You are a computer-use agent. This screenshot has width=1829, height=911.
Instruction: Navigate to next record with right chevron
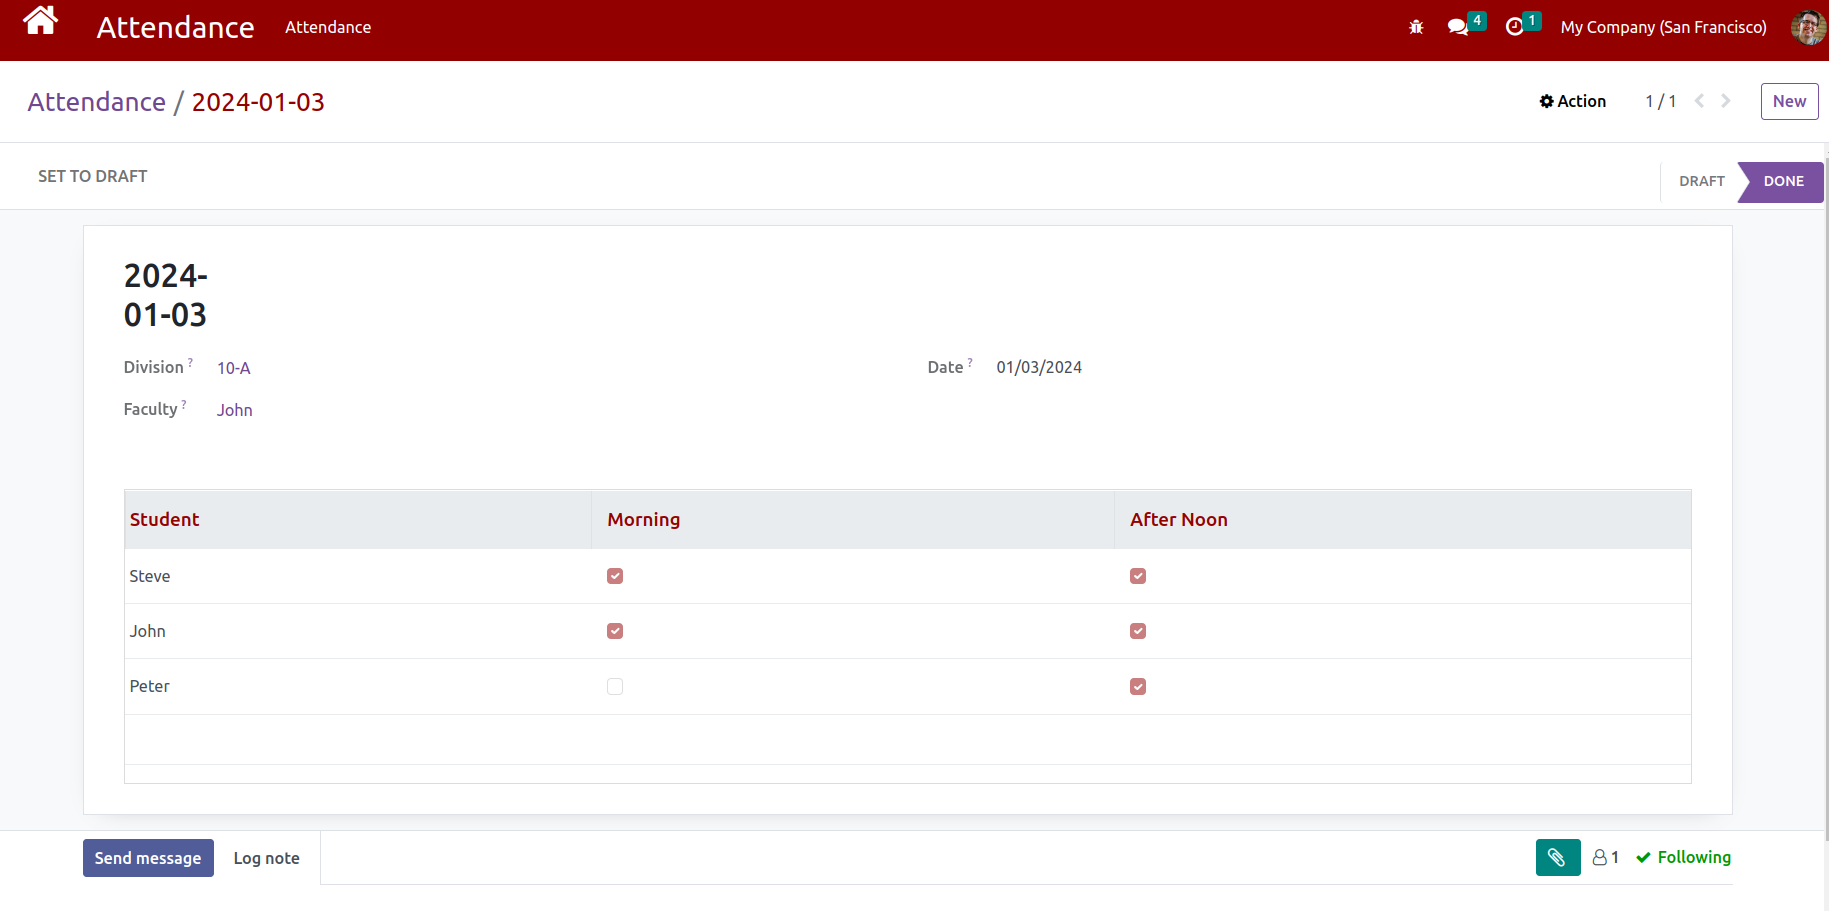tap(1725, 101)
